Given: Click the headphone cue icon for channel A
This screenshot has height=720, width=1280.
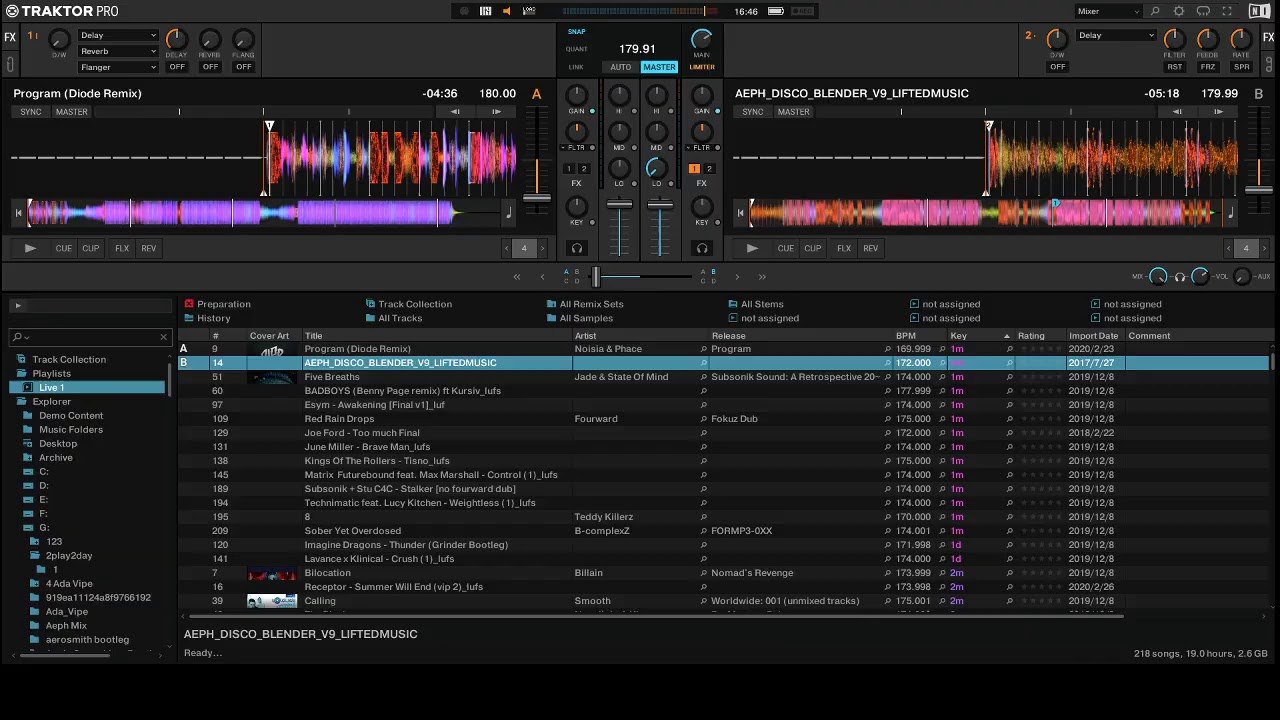Looking at the screenshot, I should pyautogui.click(x=576, y=248).
